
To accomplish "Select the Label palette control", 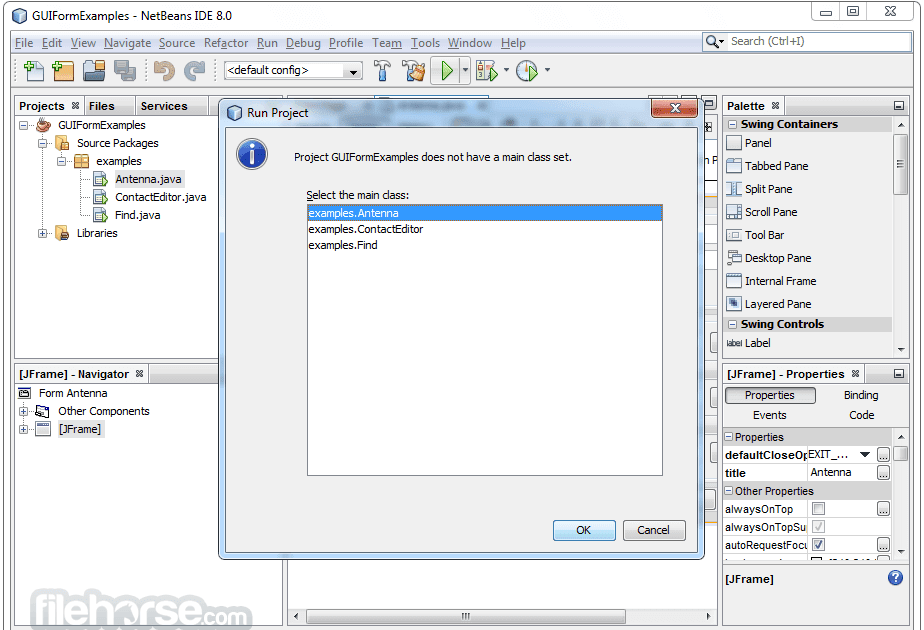I will (748, 343).
